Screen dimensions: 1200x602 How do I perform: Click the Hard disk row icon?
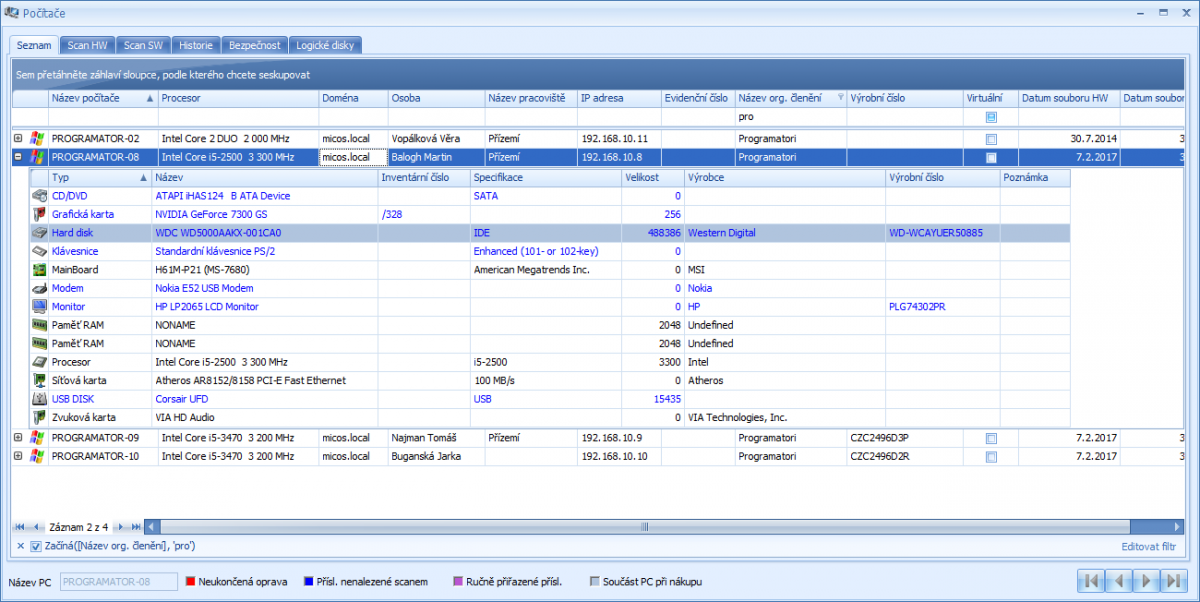coord(39,232)
